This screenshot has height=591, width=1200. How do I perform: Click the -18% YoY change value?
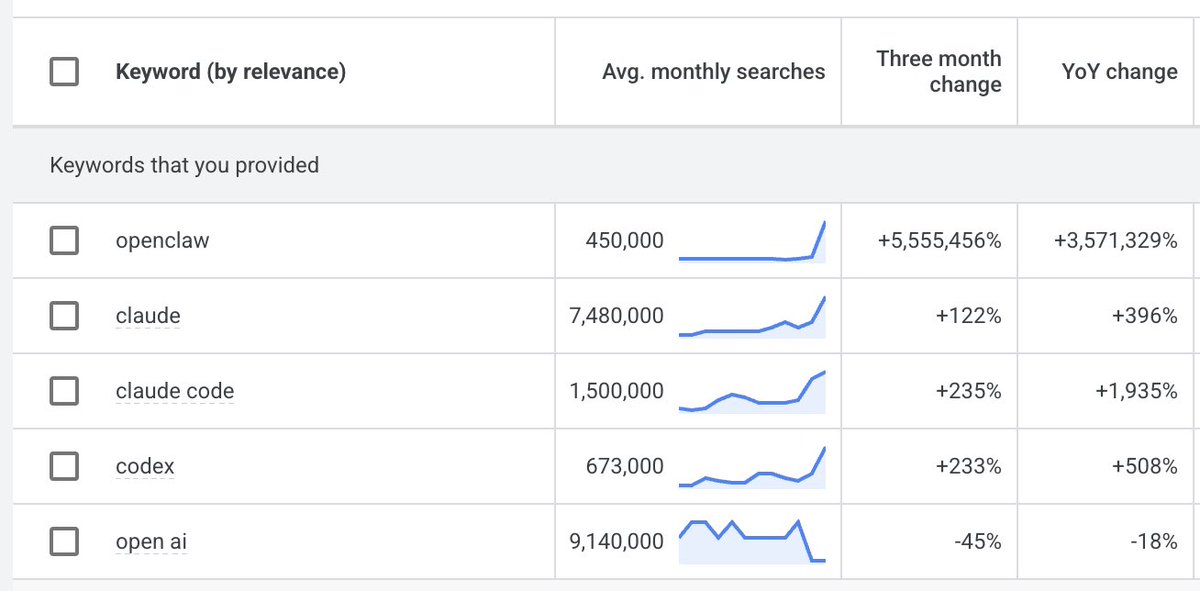[x=1153, y=542]
